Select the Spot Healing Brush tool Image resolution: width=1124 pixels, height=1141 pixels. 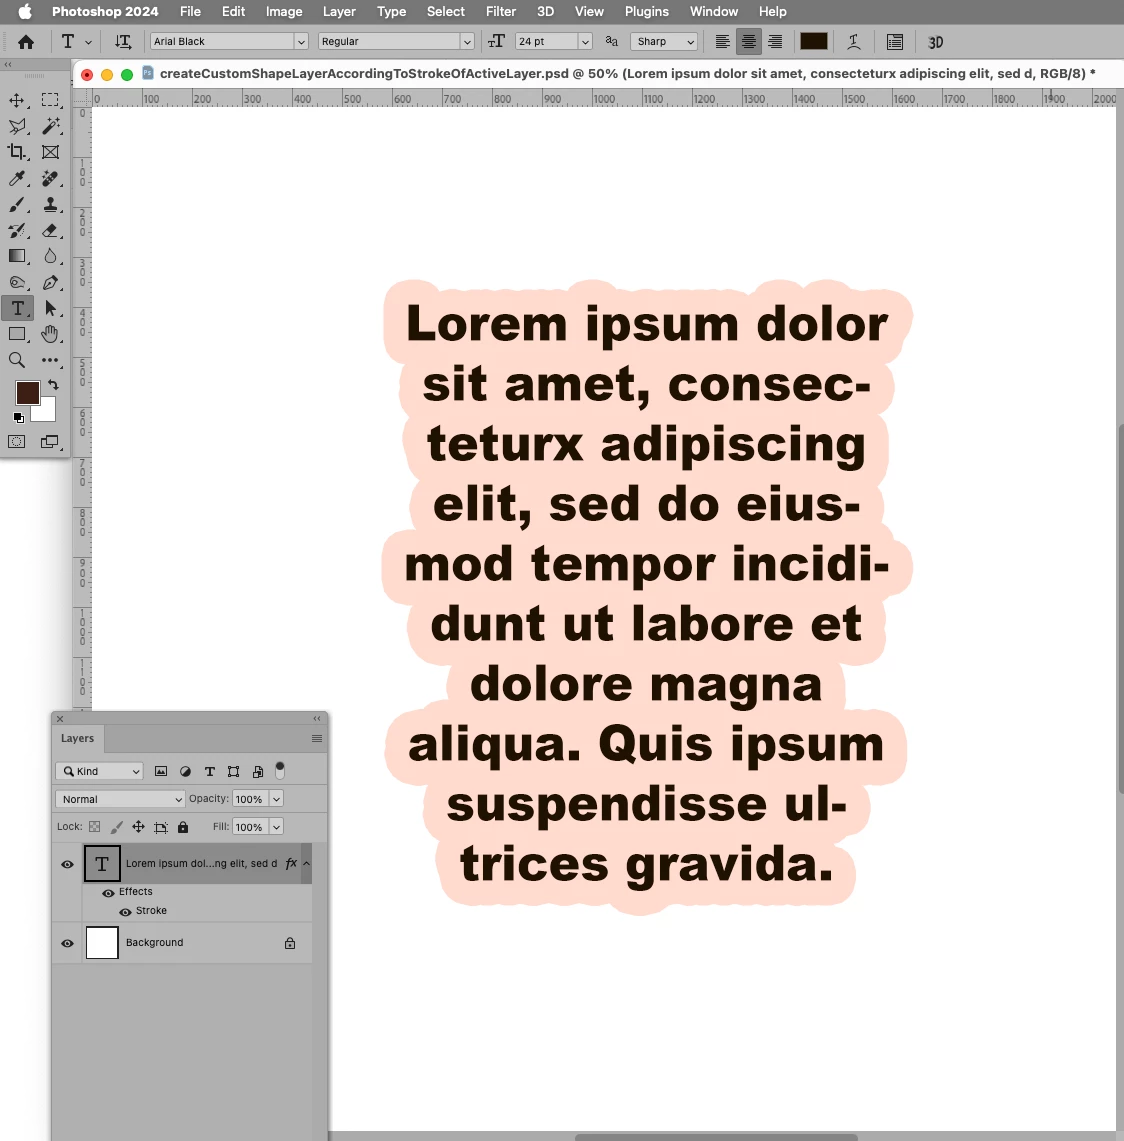point(50,178)
